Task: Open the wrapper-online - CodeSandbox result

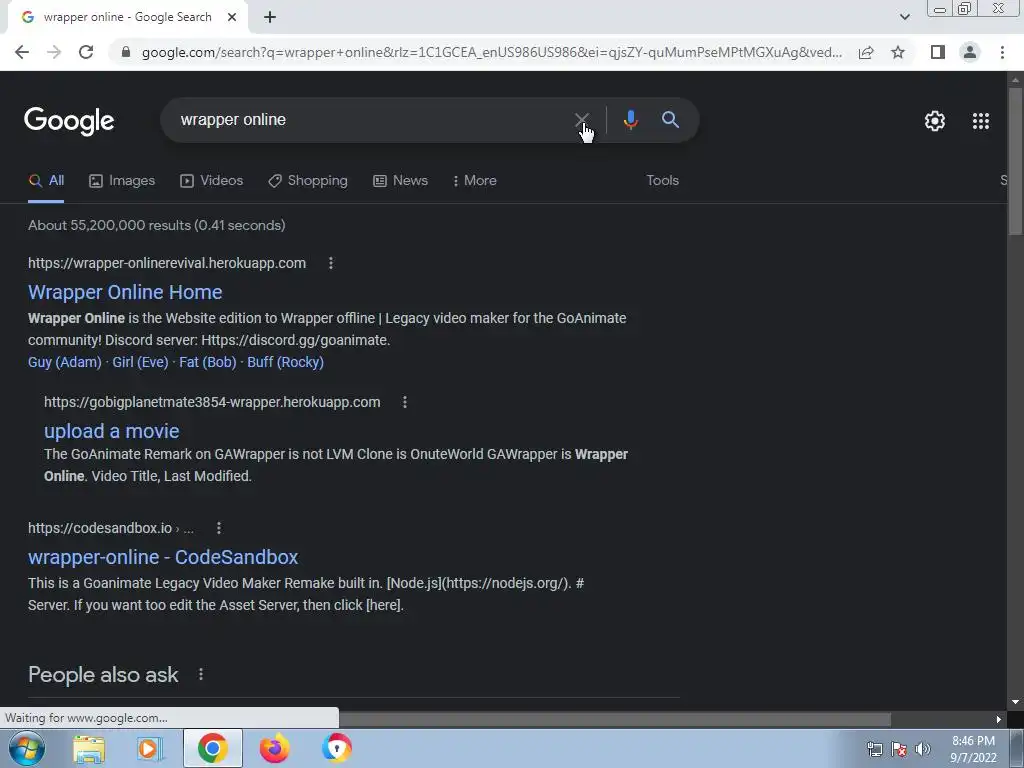Action: [x=163, y=557]
